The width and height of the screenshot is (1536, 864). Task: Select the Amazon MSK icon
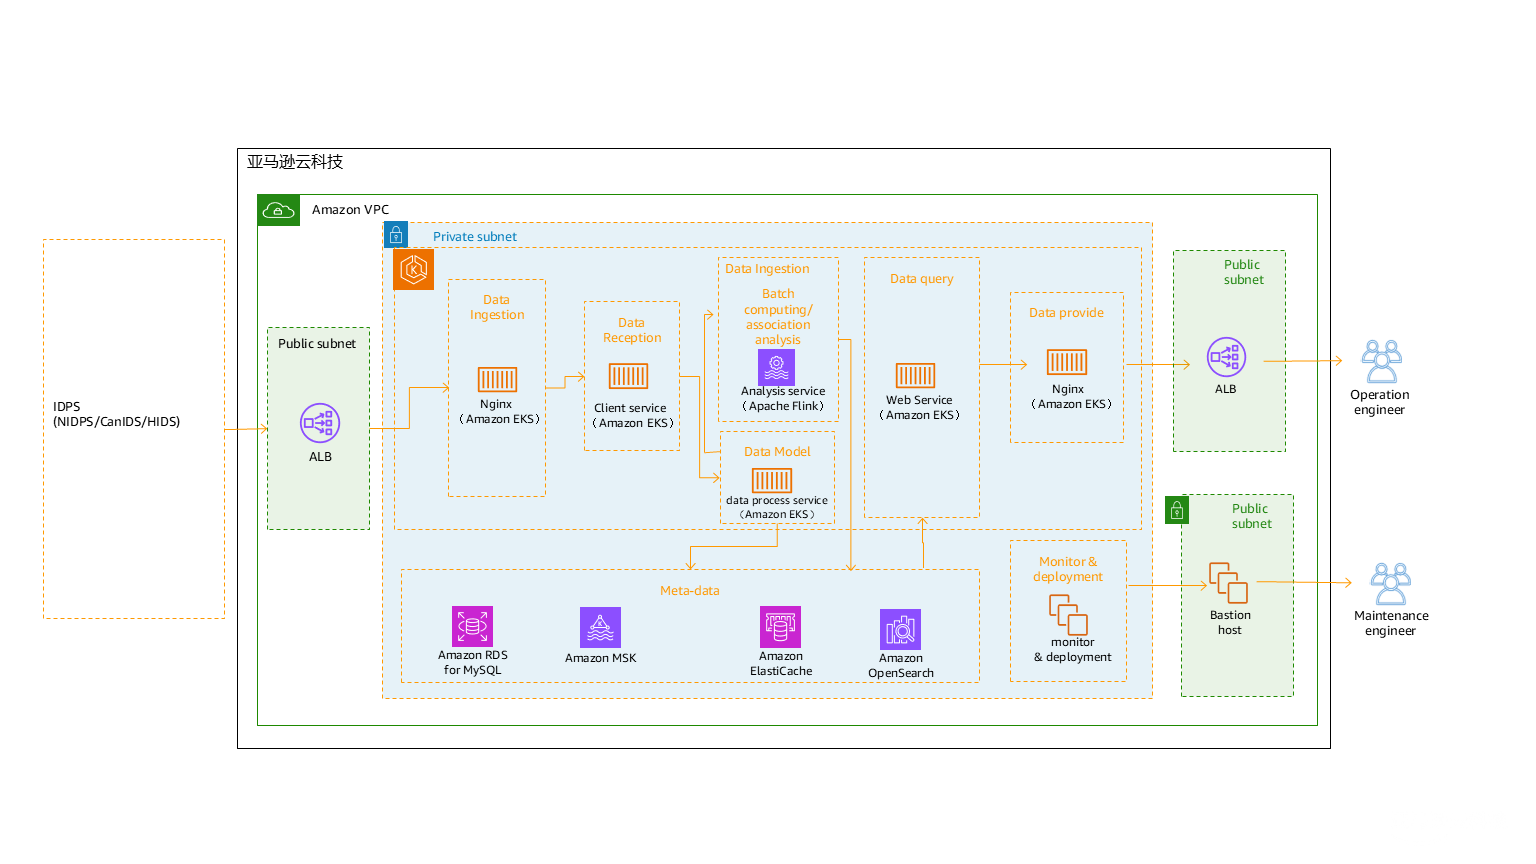(600, 627)
